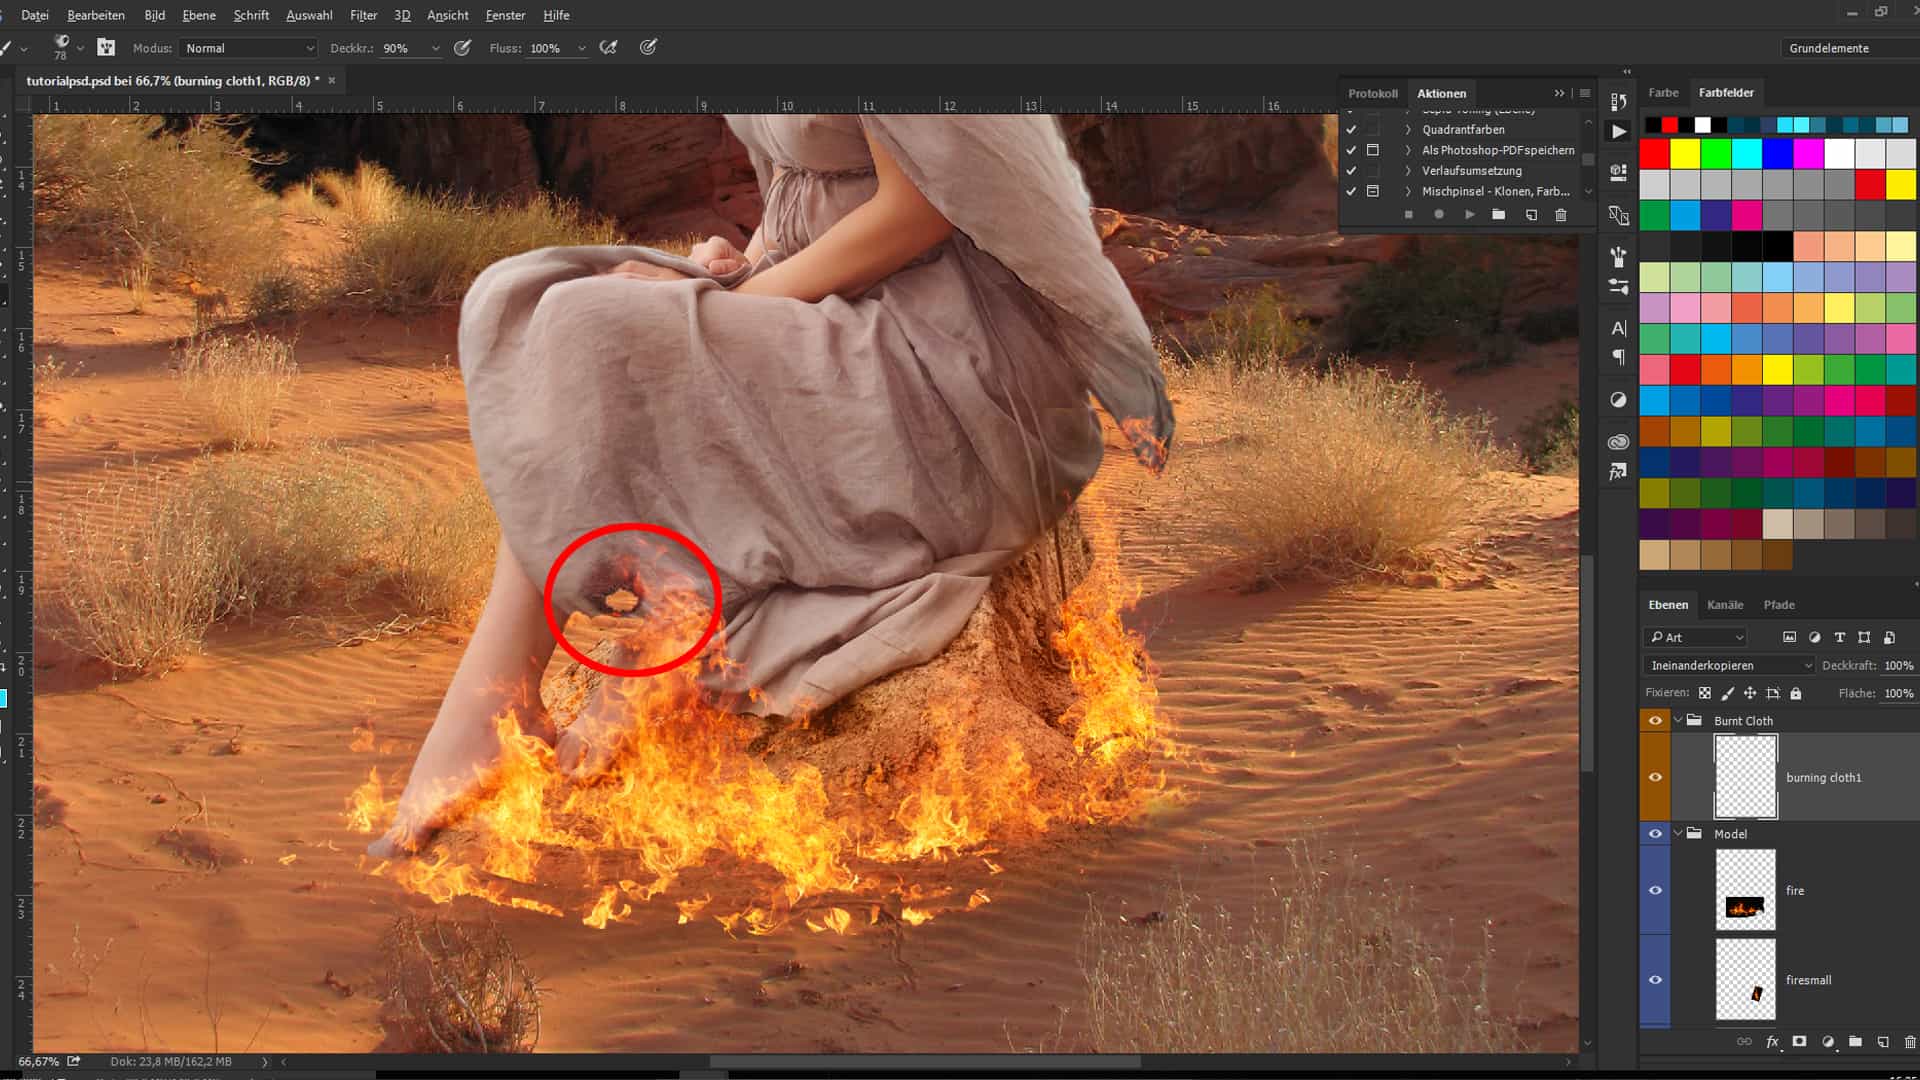Toggle the Quadrantfarben action checkmark
The height and width of the screenshot is (1080, 1920).
click(x=1351, y=129)
